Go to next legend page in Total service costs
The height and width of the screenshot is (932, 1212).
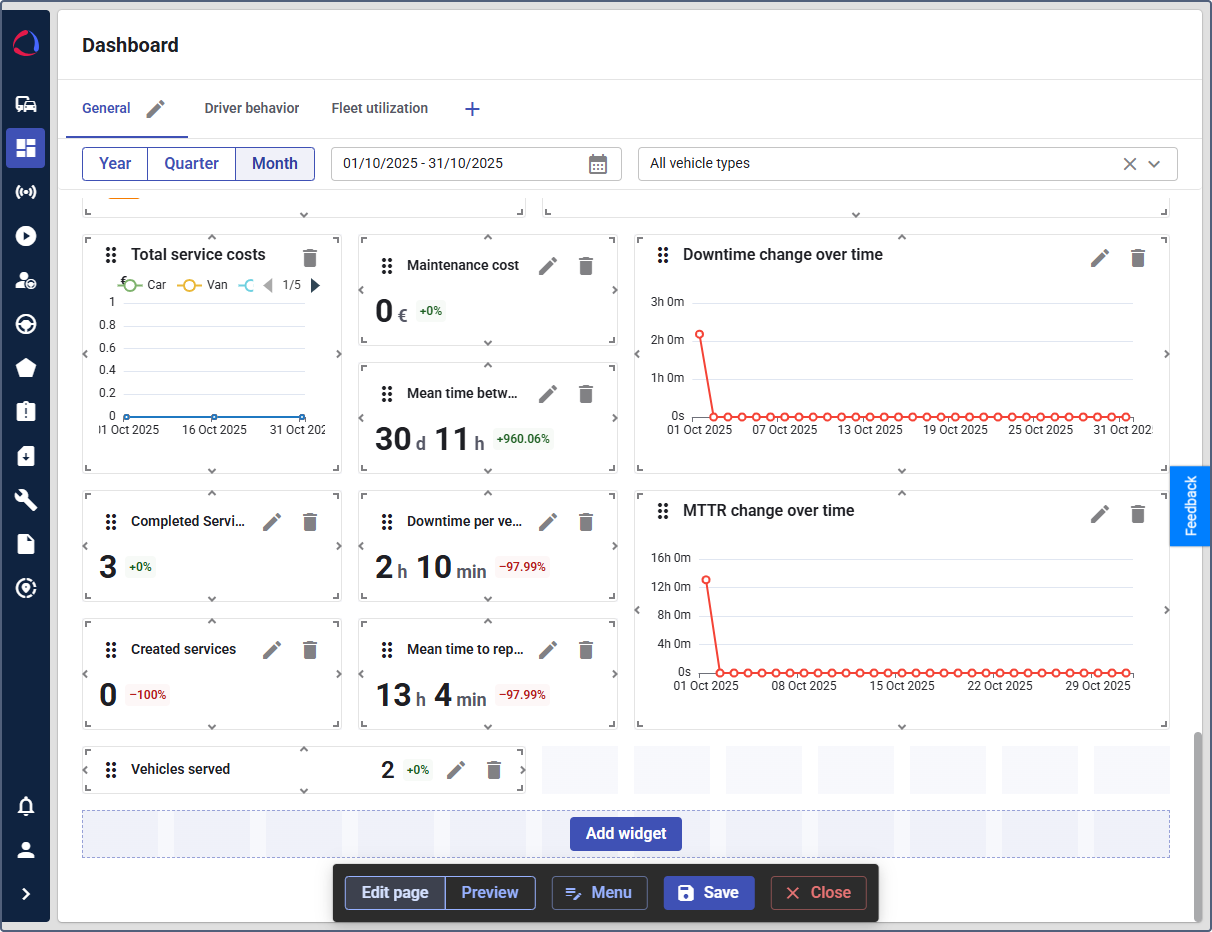point(316,286)
